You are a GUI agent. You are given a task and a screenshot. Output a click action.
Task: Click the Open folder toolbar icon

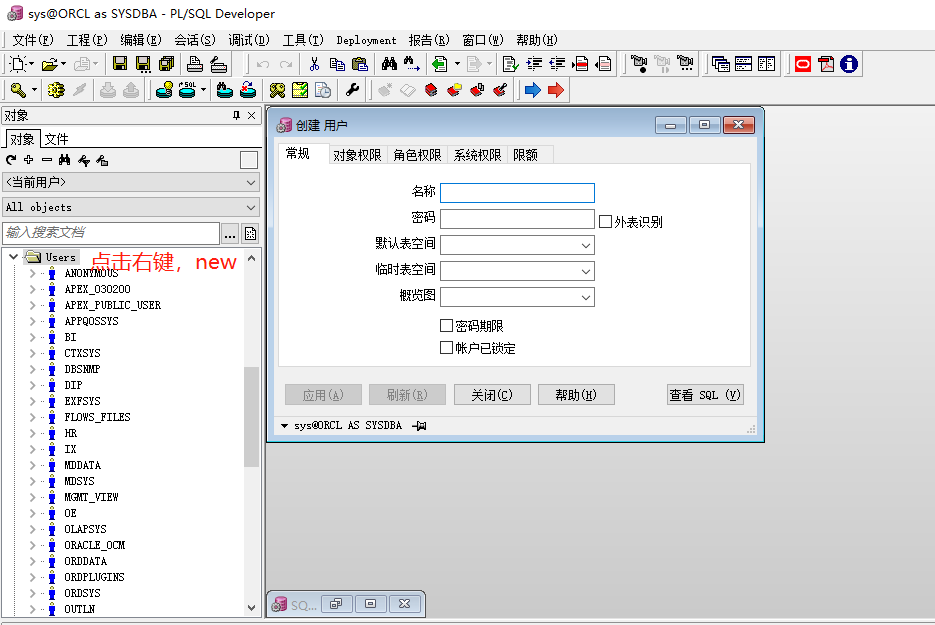coord(49,64)
